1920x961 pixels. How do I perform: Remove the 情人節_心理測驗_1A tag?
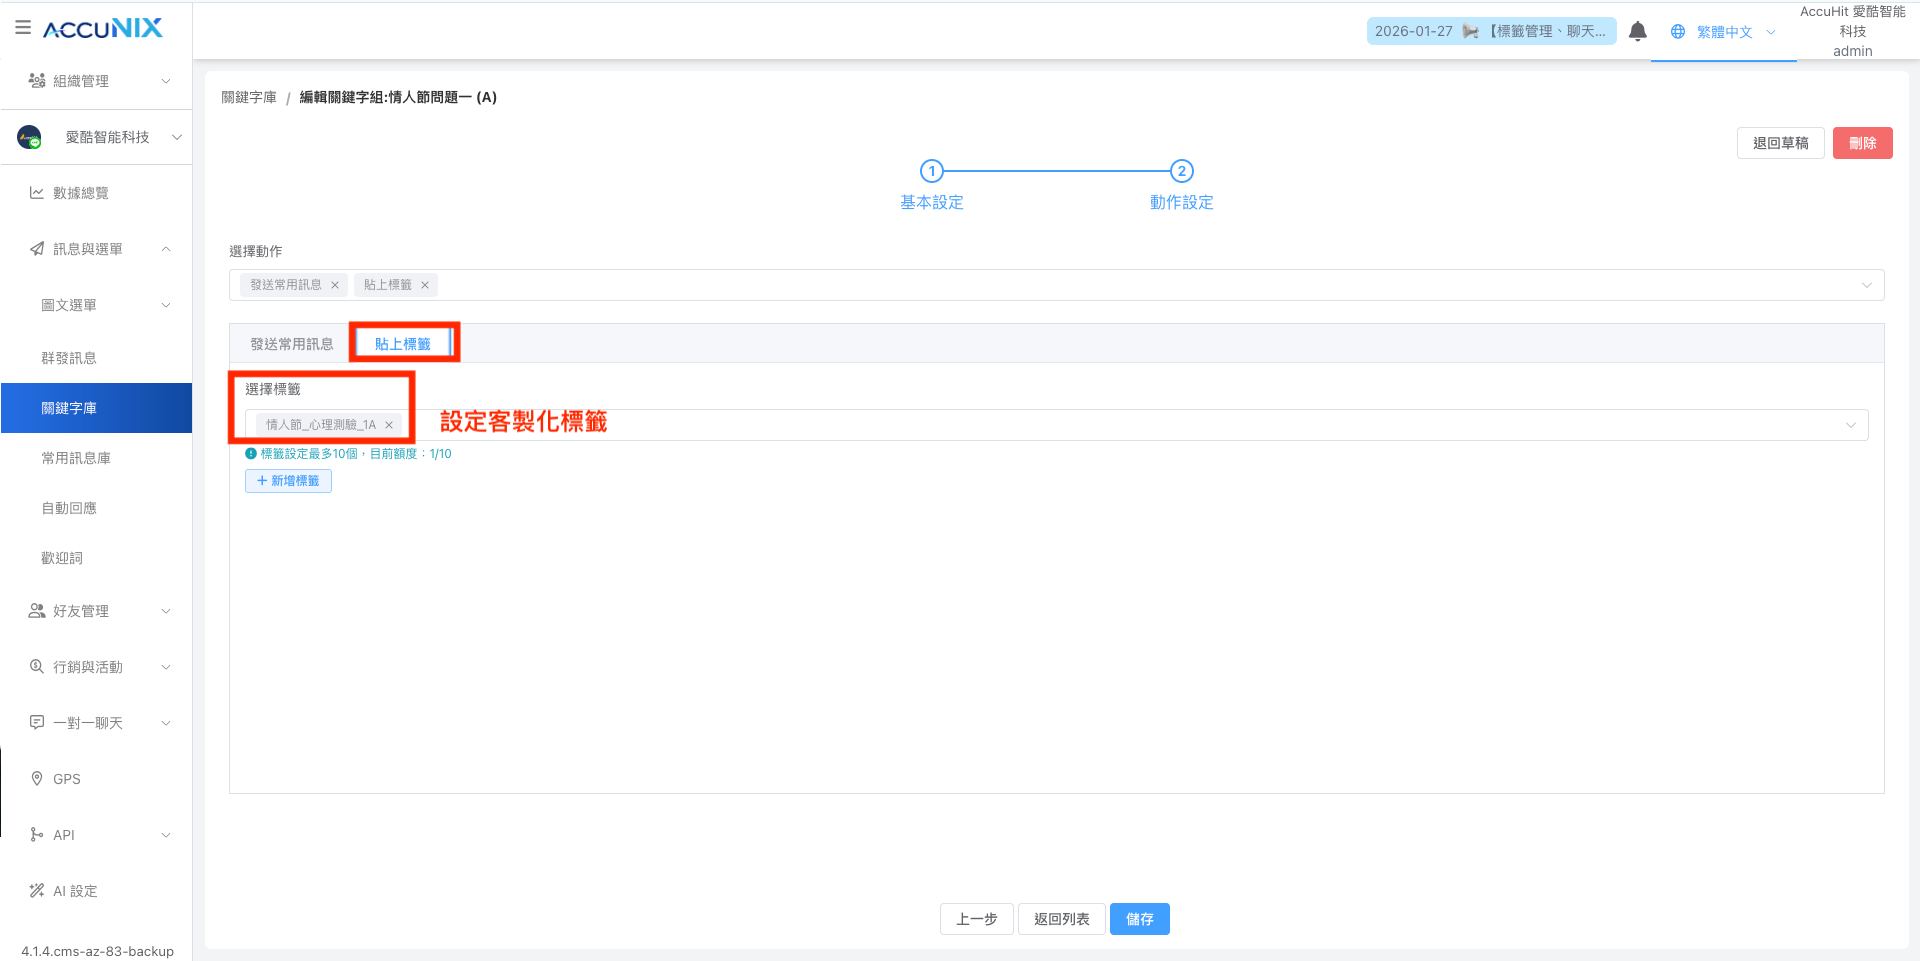pos(389,425)
